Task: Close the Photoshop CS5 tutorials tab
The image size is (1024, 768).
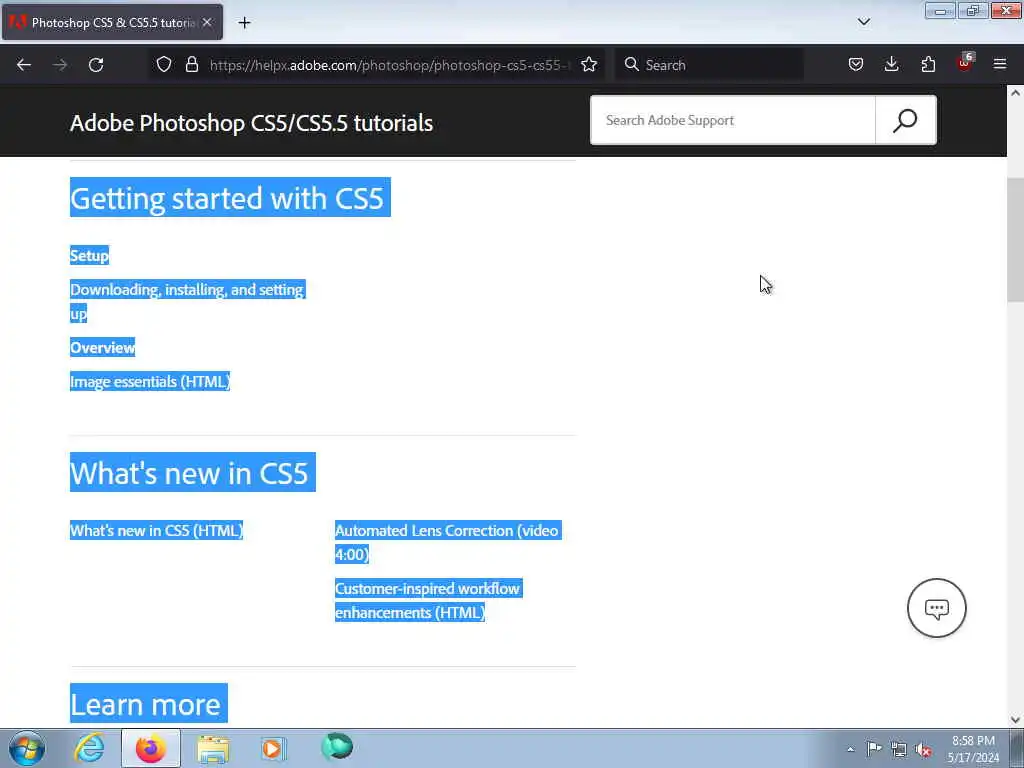Action: point(207,22)
